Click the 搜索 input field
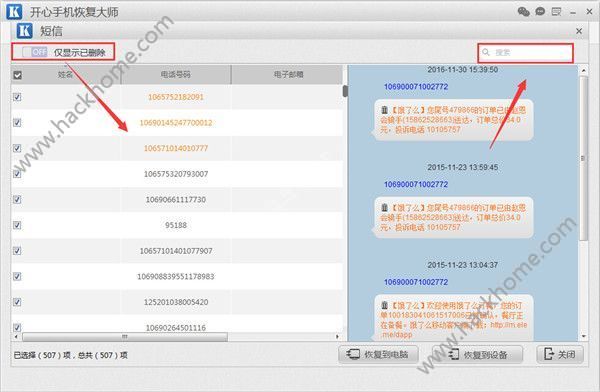Viewport: 600px width, 392px height. tap(525, 52)
